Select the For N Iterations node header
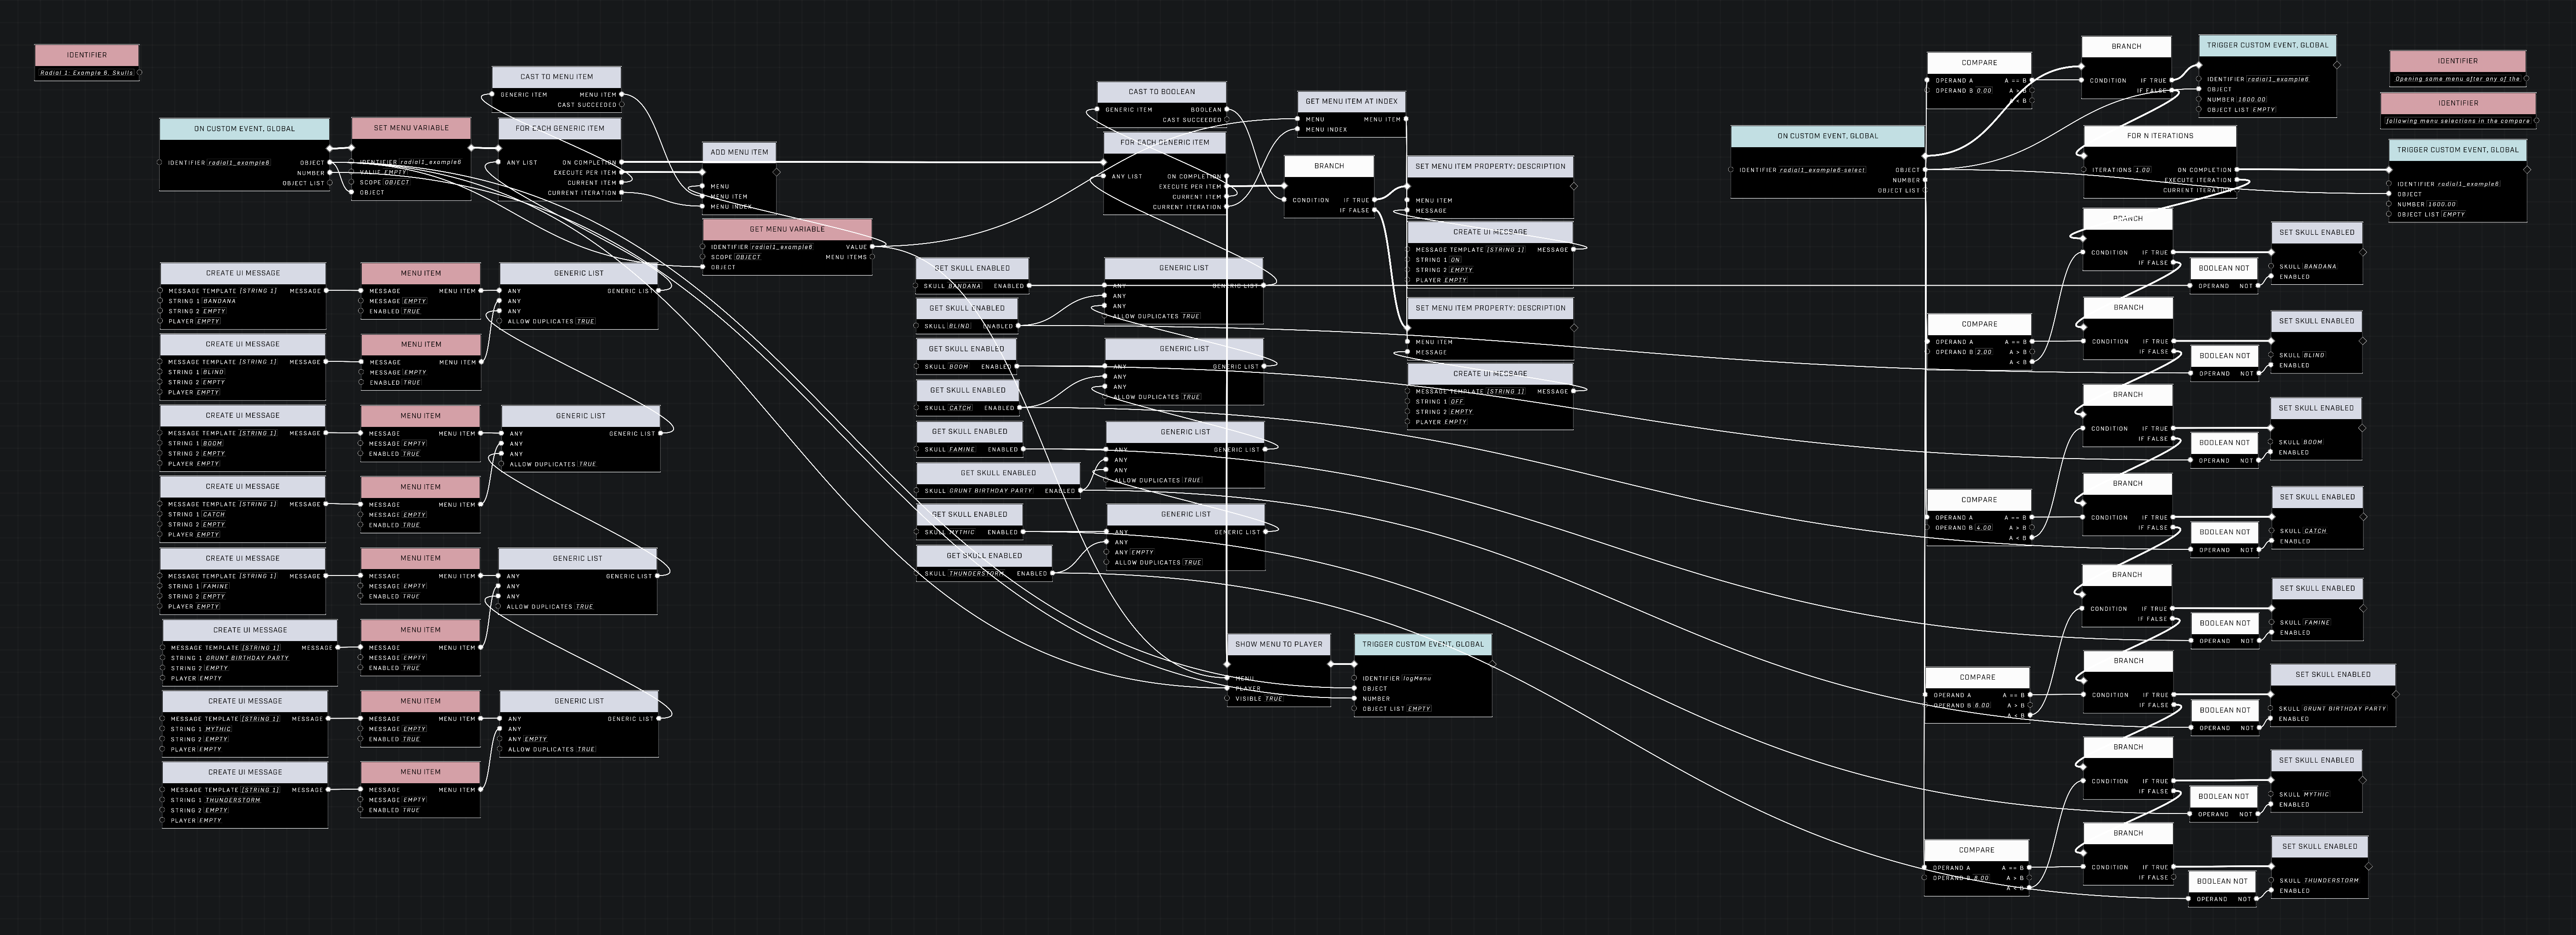 [2159, 136]
